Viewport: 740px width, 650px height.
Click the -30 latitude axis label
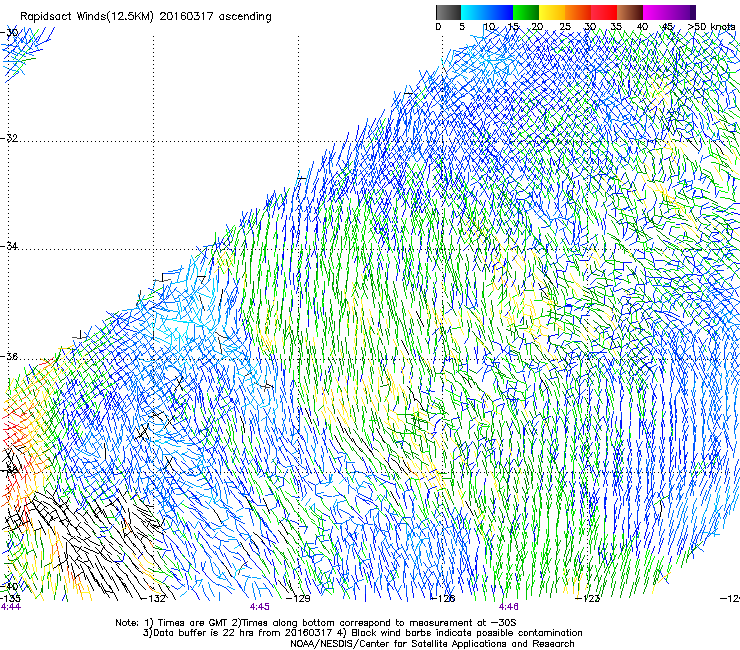pos(9,33)
